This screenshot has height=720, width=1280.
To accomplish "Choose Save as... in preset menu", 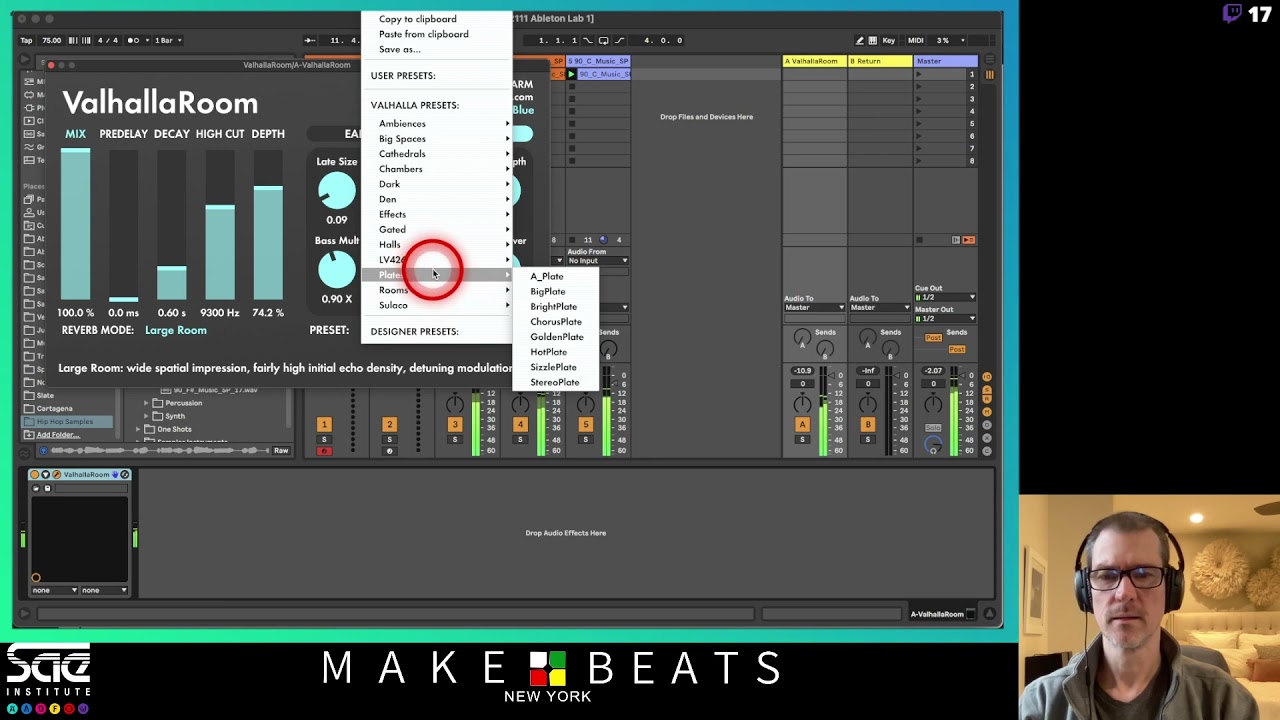I will [x=400, y=49].
